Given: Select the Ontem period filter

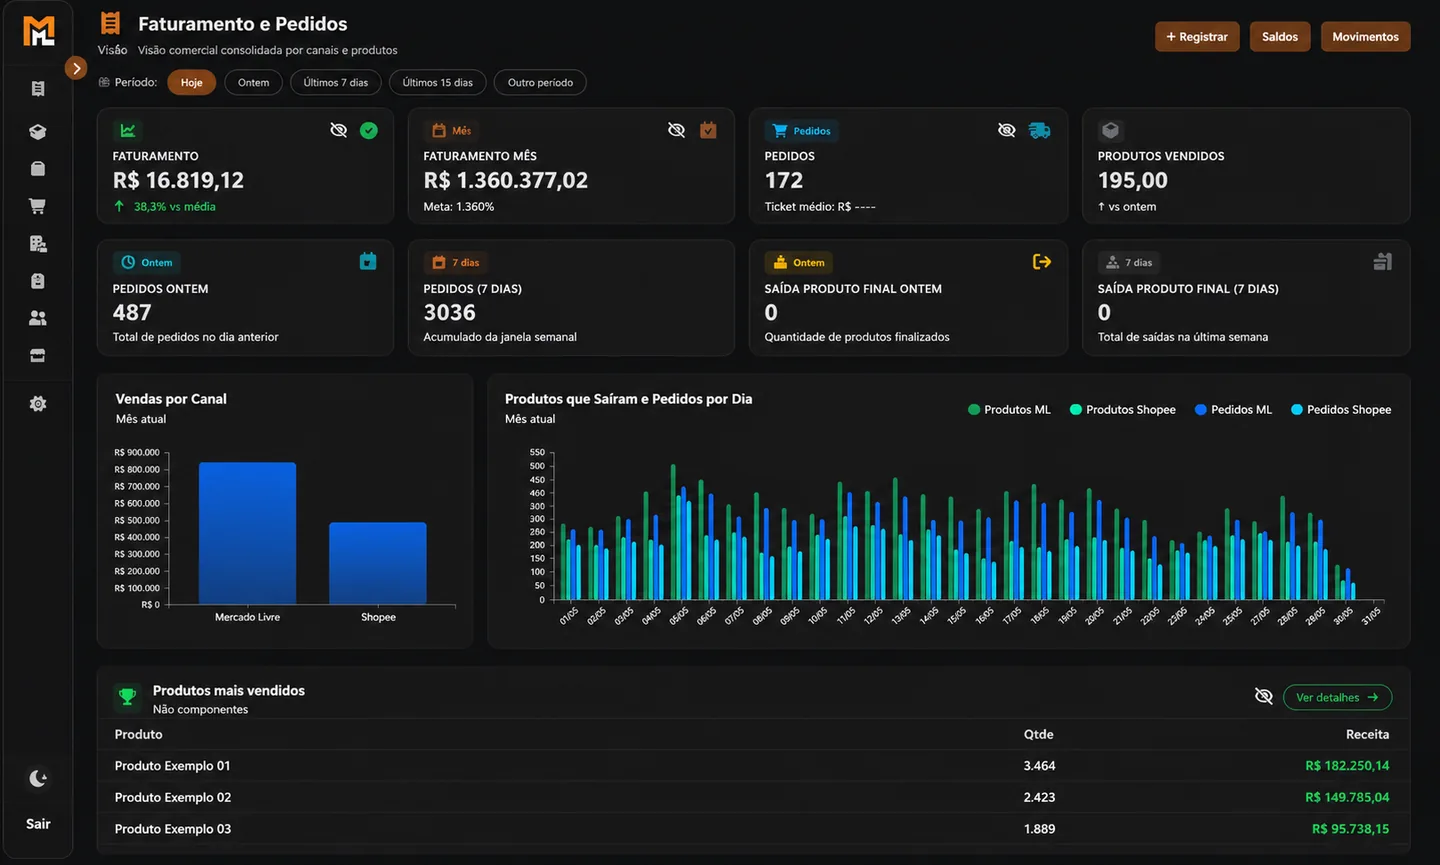Looking at the screenshot, I should pos(253,82).
